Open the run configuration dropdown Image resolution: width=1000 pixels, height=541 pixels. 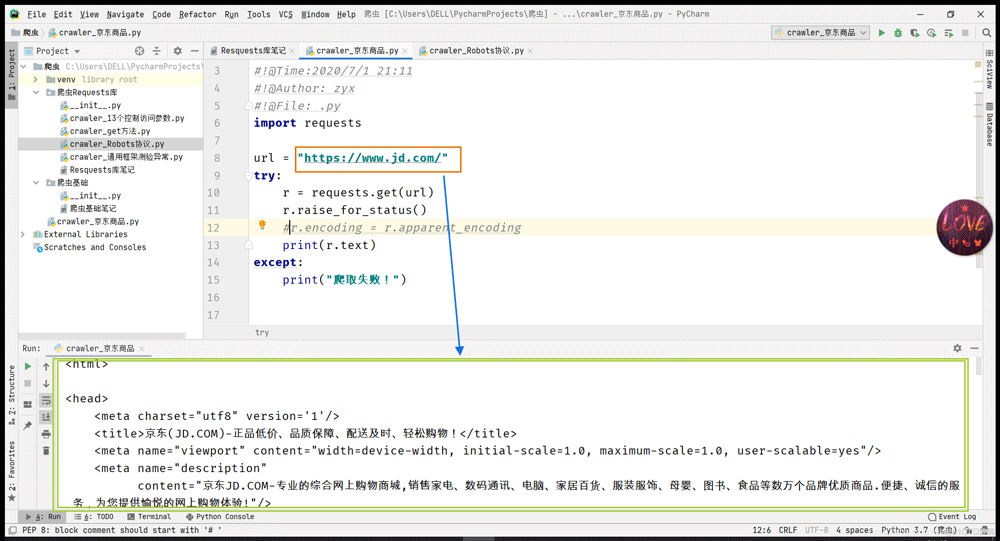820,33
